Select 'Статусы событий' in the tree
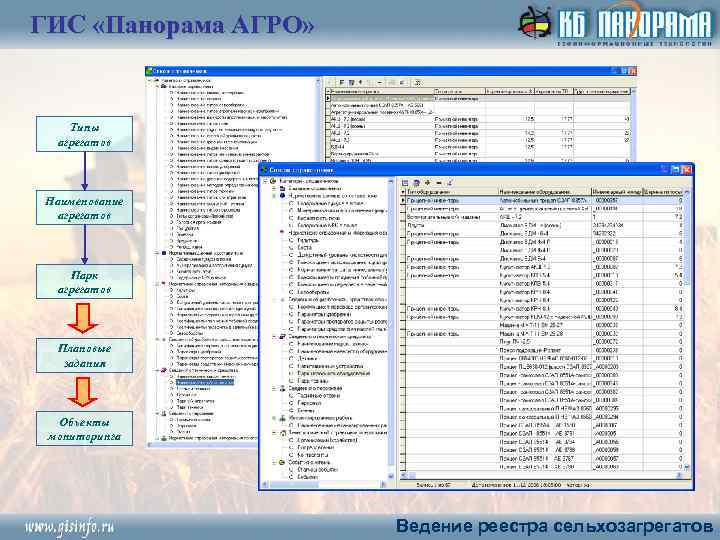This screenshot has height=540, width=720. (x=318, y=470)
